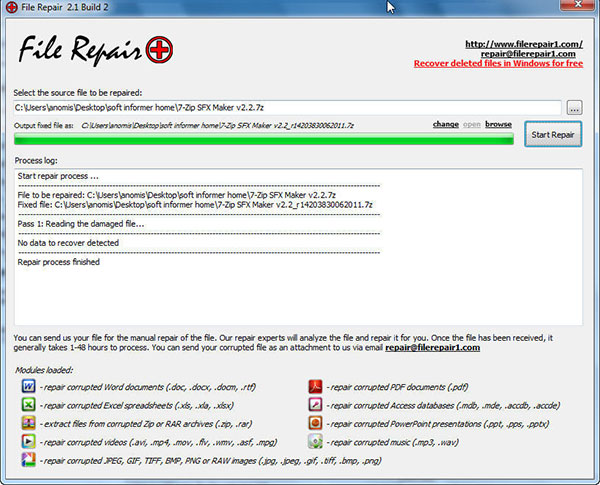Click the Word documents module icon
600x485 pixels.
[x=28, y=386]
